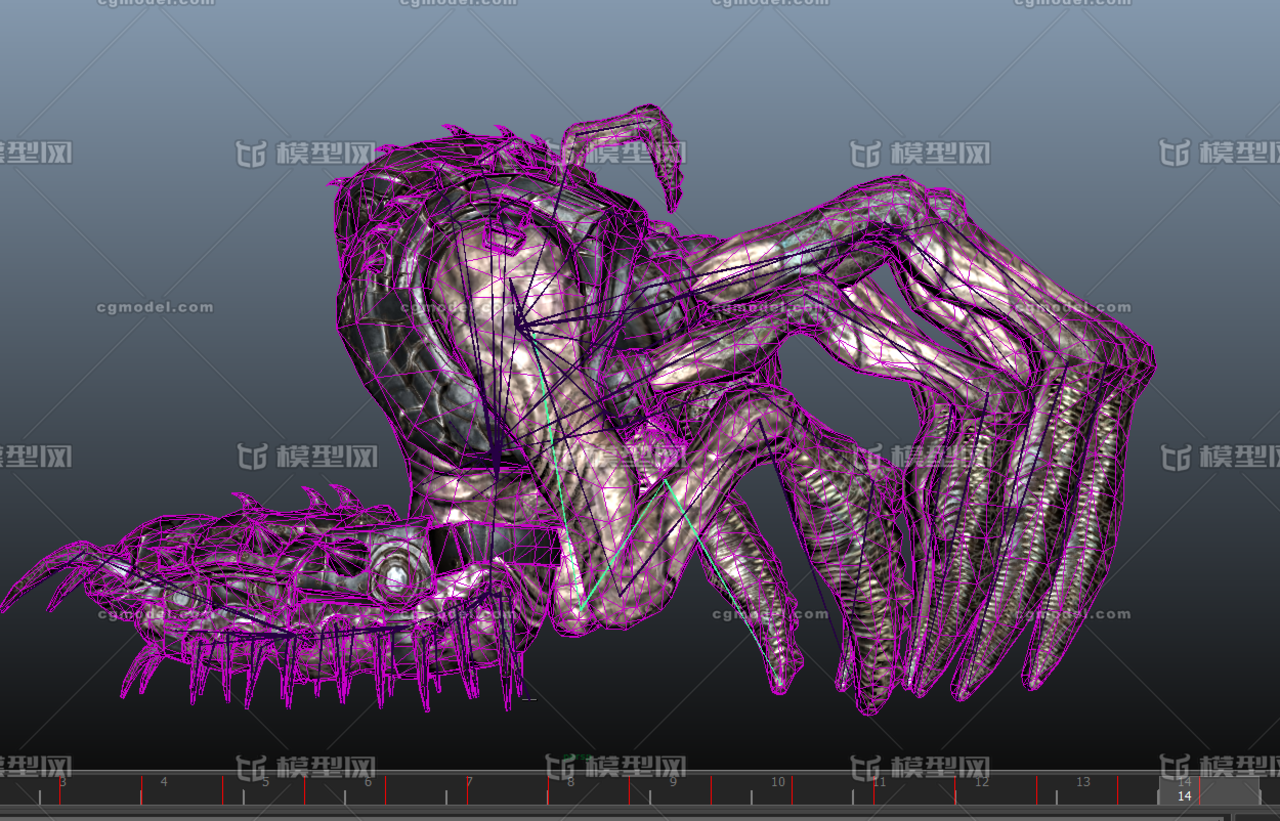Jump to frame 12 on the timeline
This screenshot has height=821, width=1280.
tap(982, 782)
